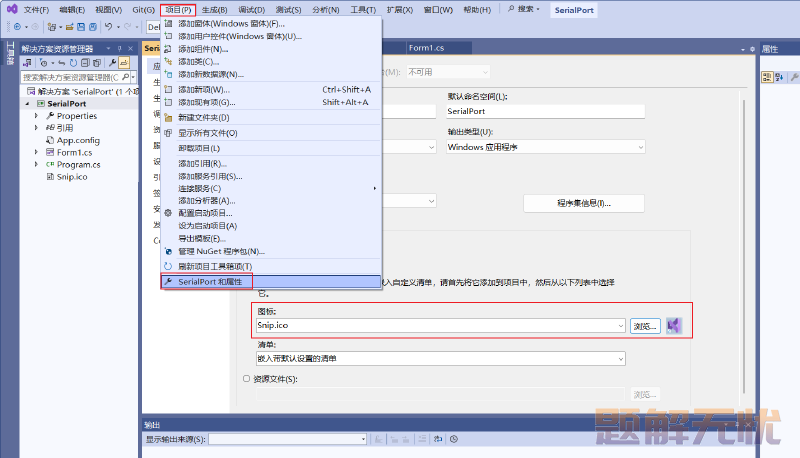Pin the solution explorer panel

point(119,48)
